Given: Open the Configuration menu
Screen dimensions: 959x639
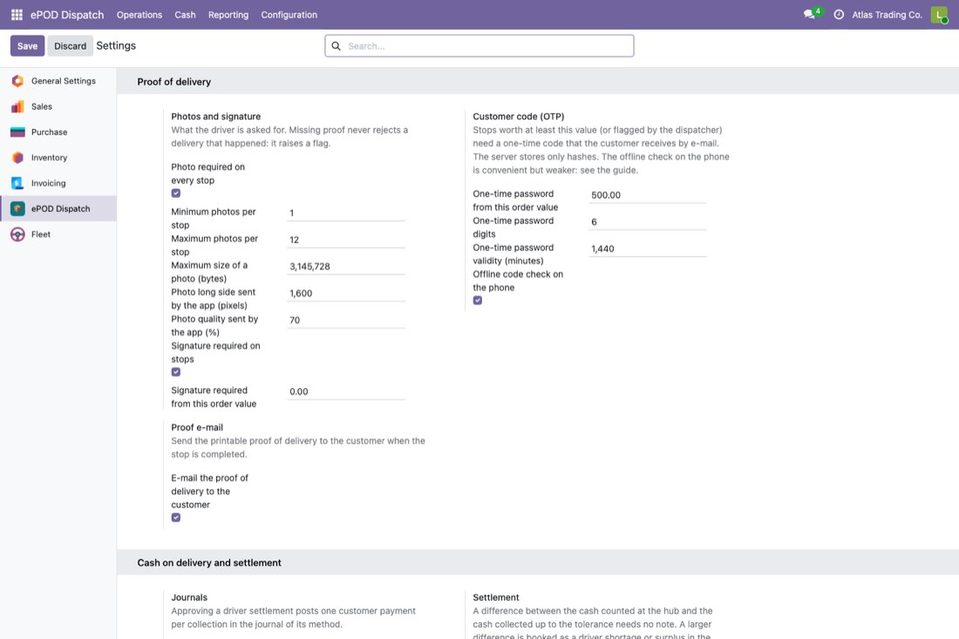Looking at the screenshot, I should (x=289, y=15).
